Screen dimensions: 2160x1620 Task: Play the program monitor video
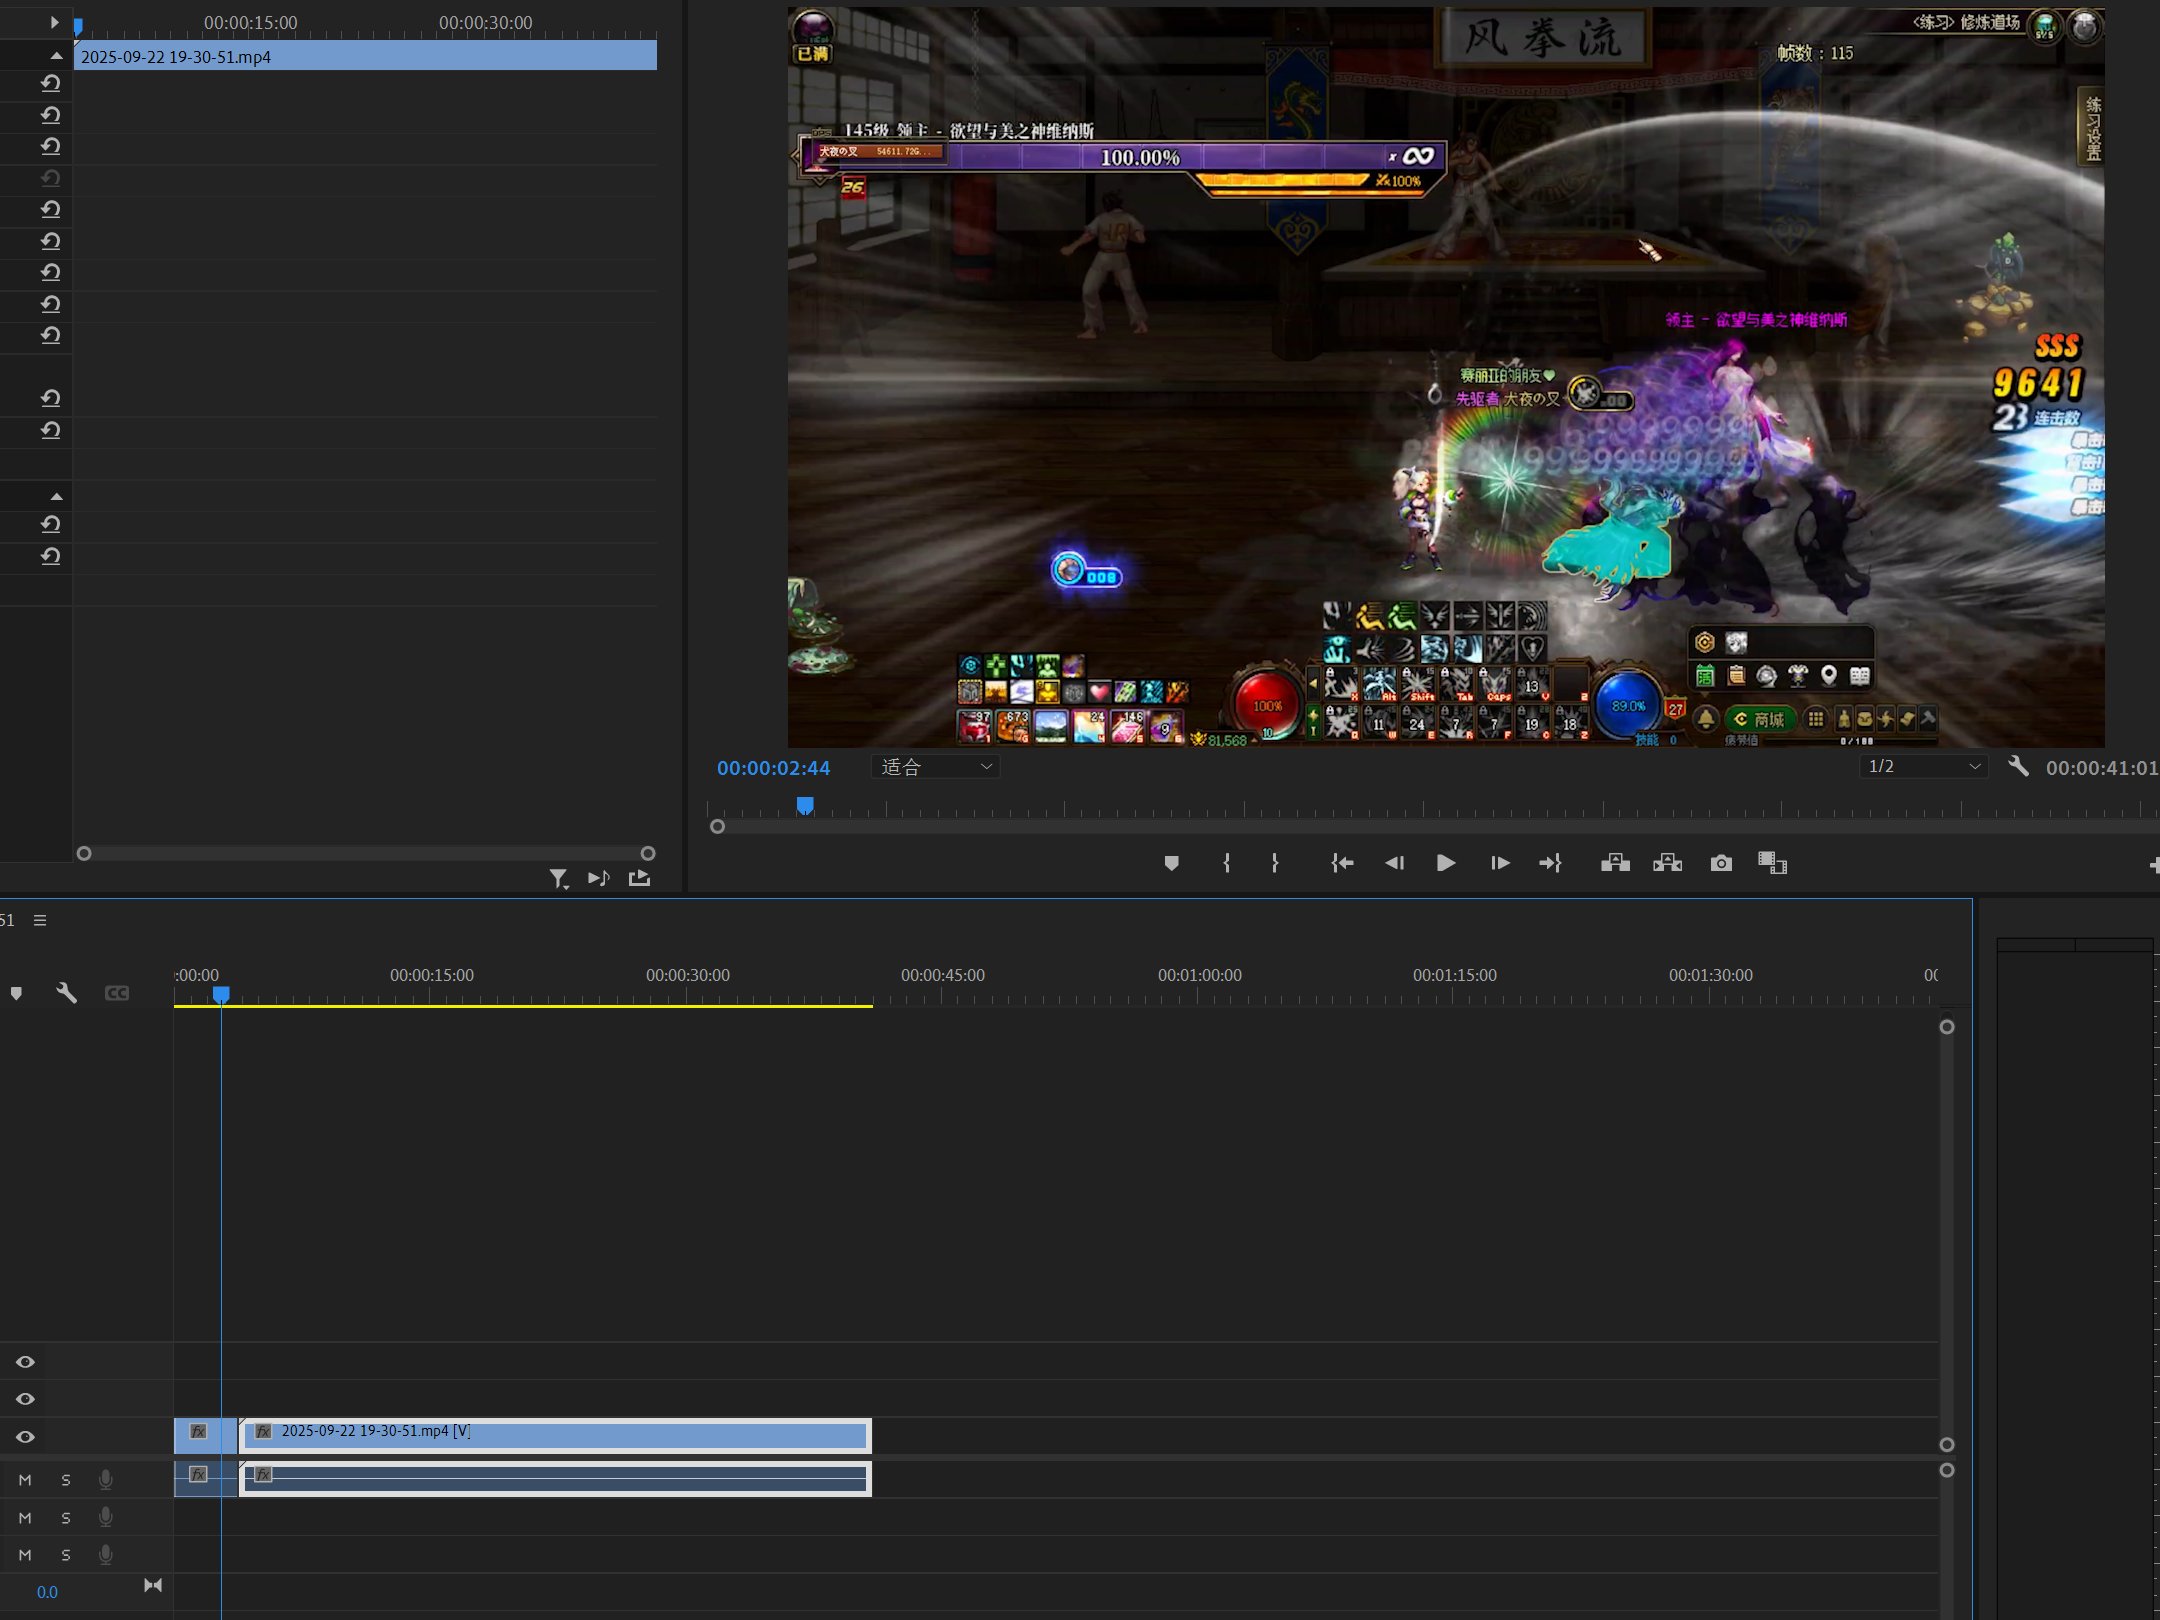coord(1445,863)
